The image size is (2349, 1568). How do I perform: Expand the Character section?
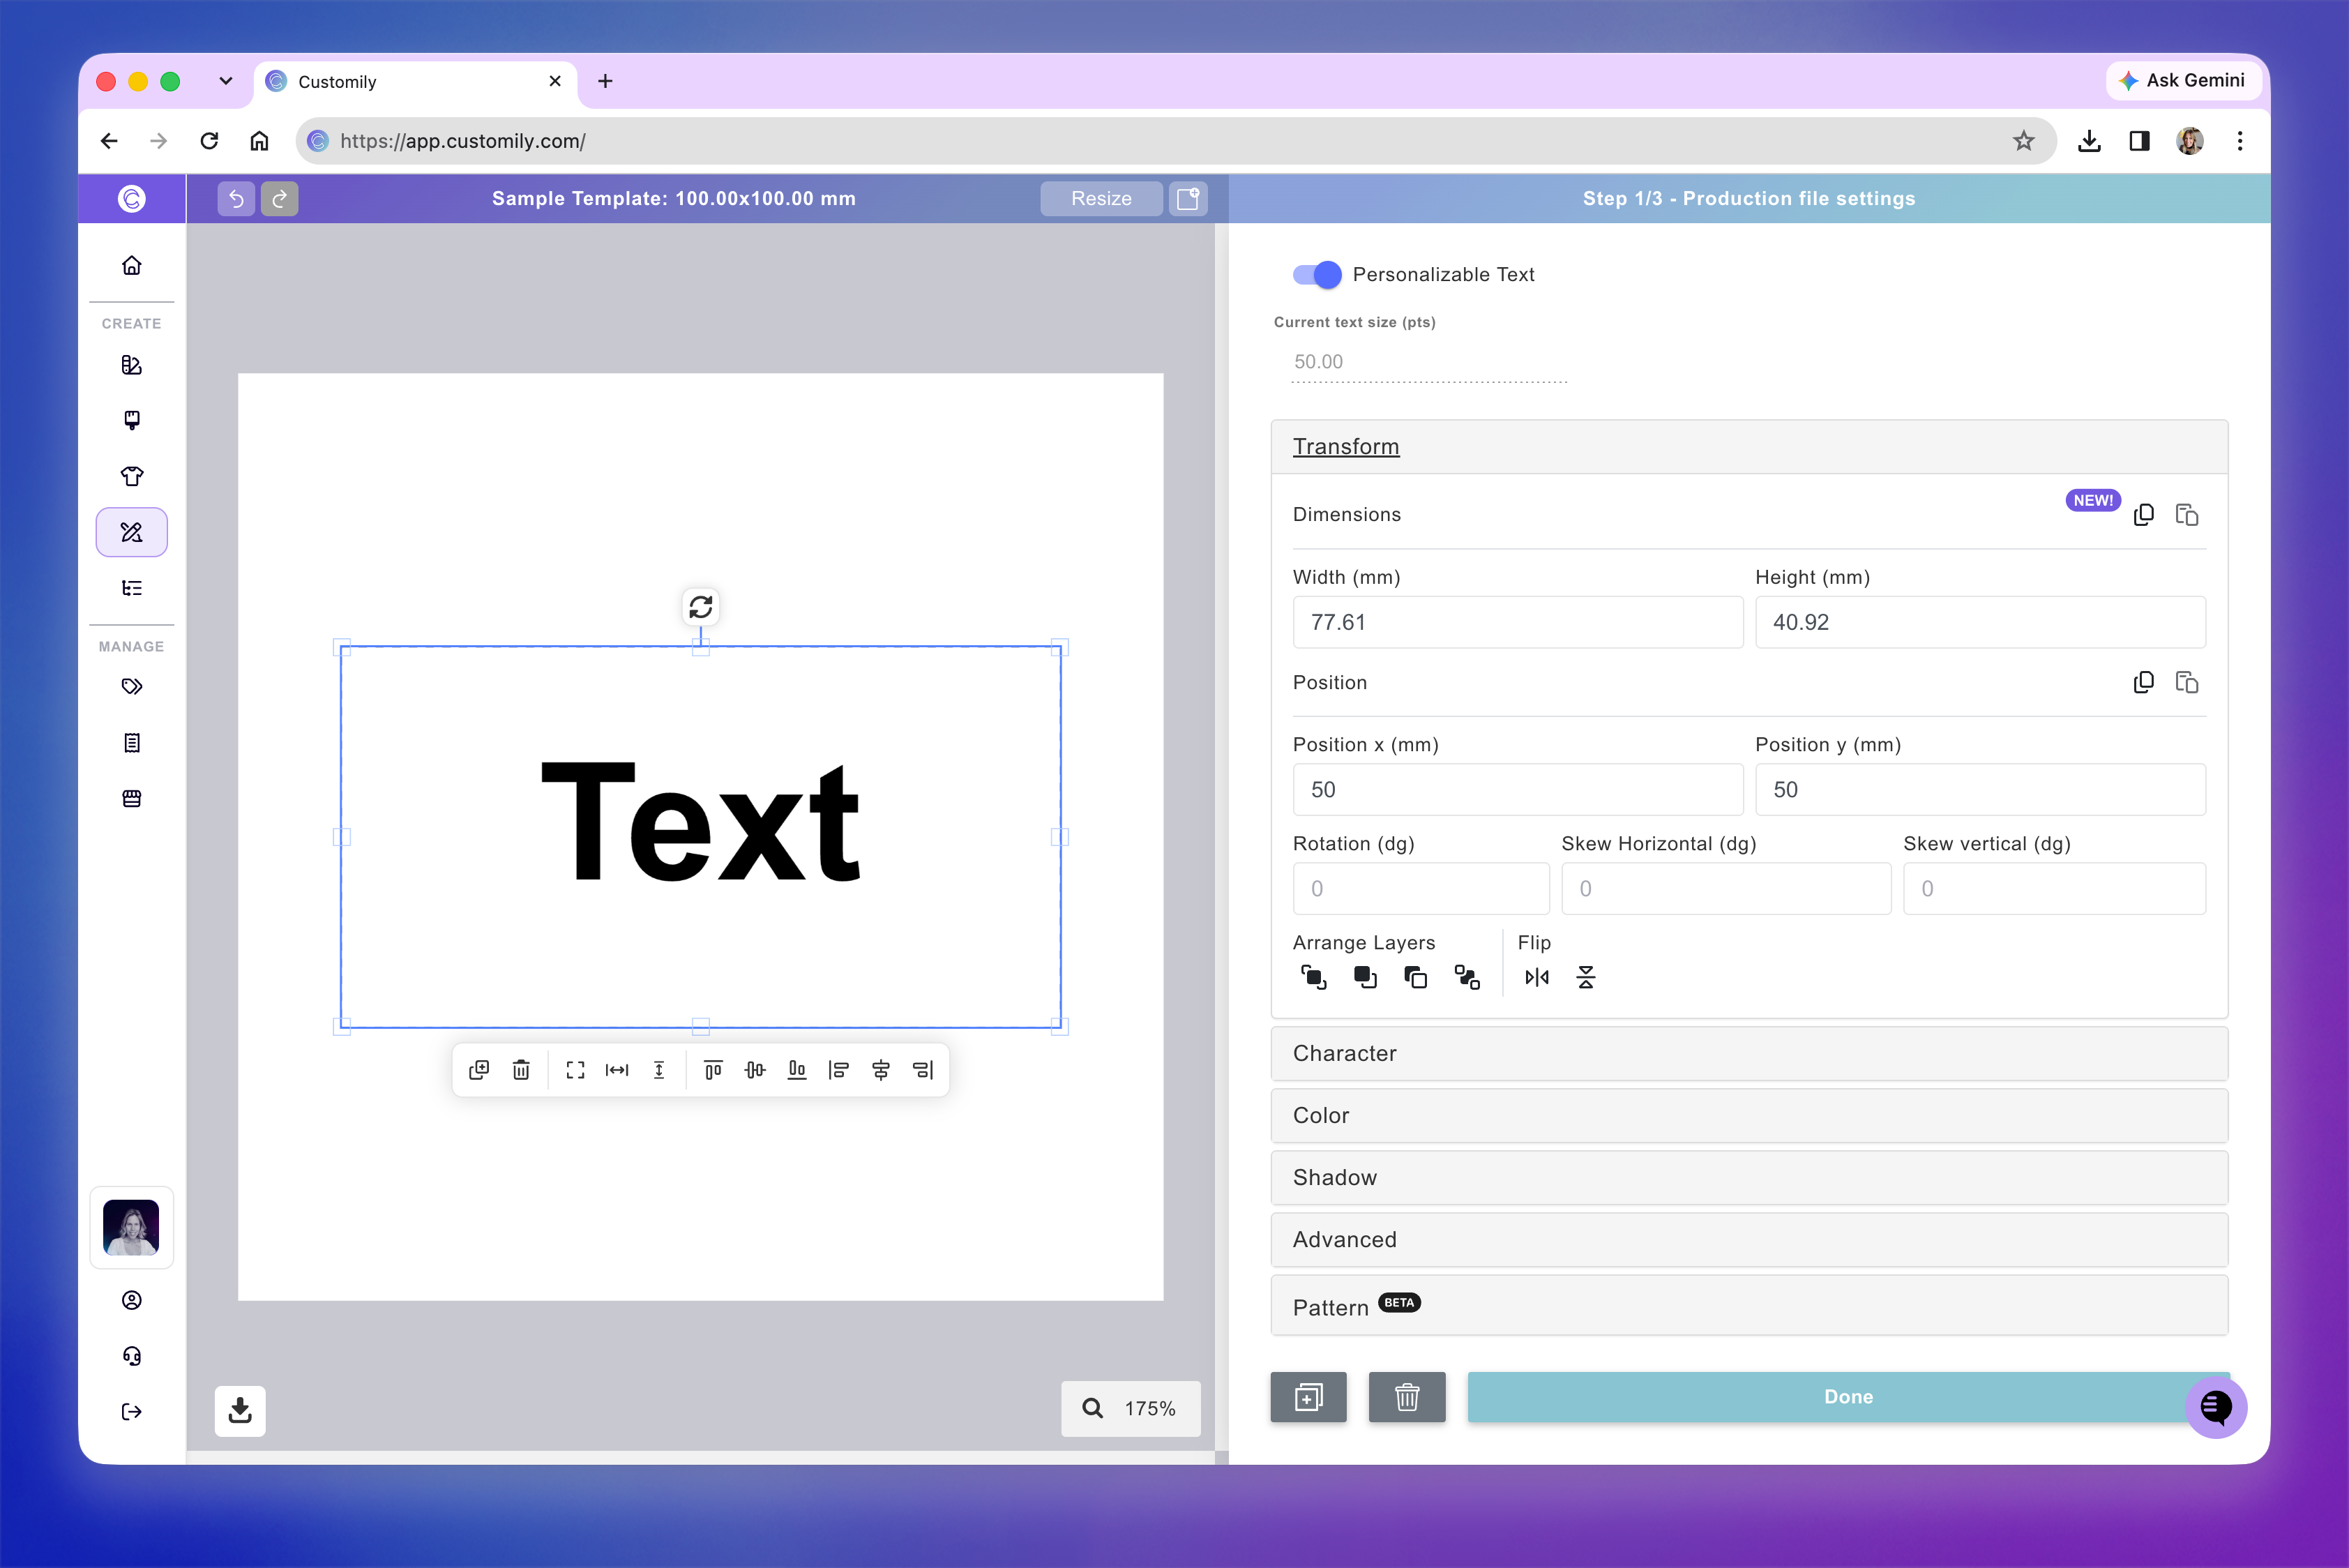pyautogui.click(x=1749, y=1053)
